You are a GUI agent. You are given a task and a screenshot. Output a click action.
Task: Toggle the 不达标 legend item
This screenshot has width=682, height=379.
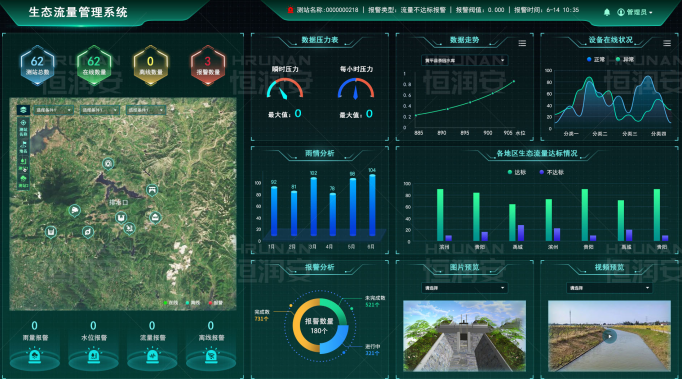[551, 172]
